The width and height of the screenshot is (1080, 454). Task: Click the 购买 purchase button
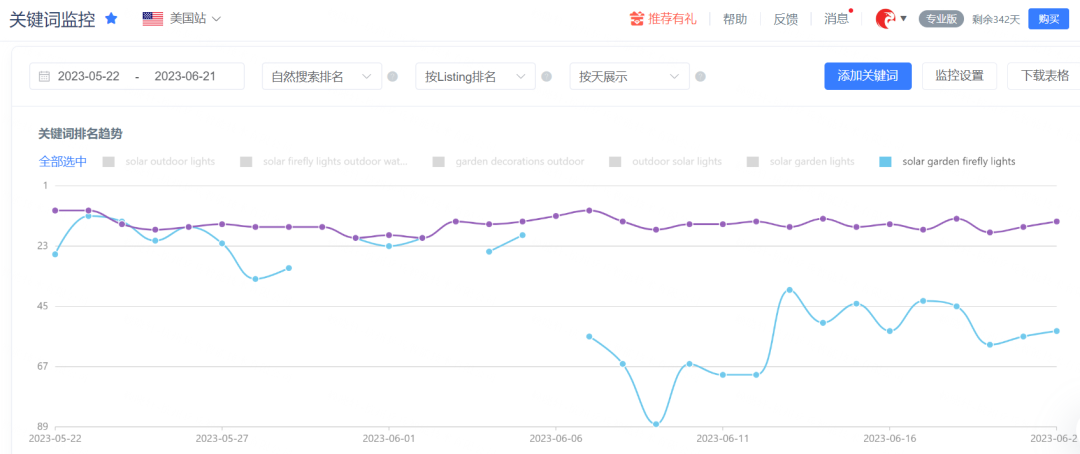(1048, 19)
